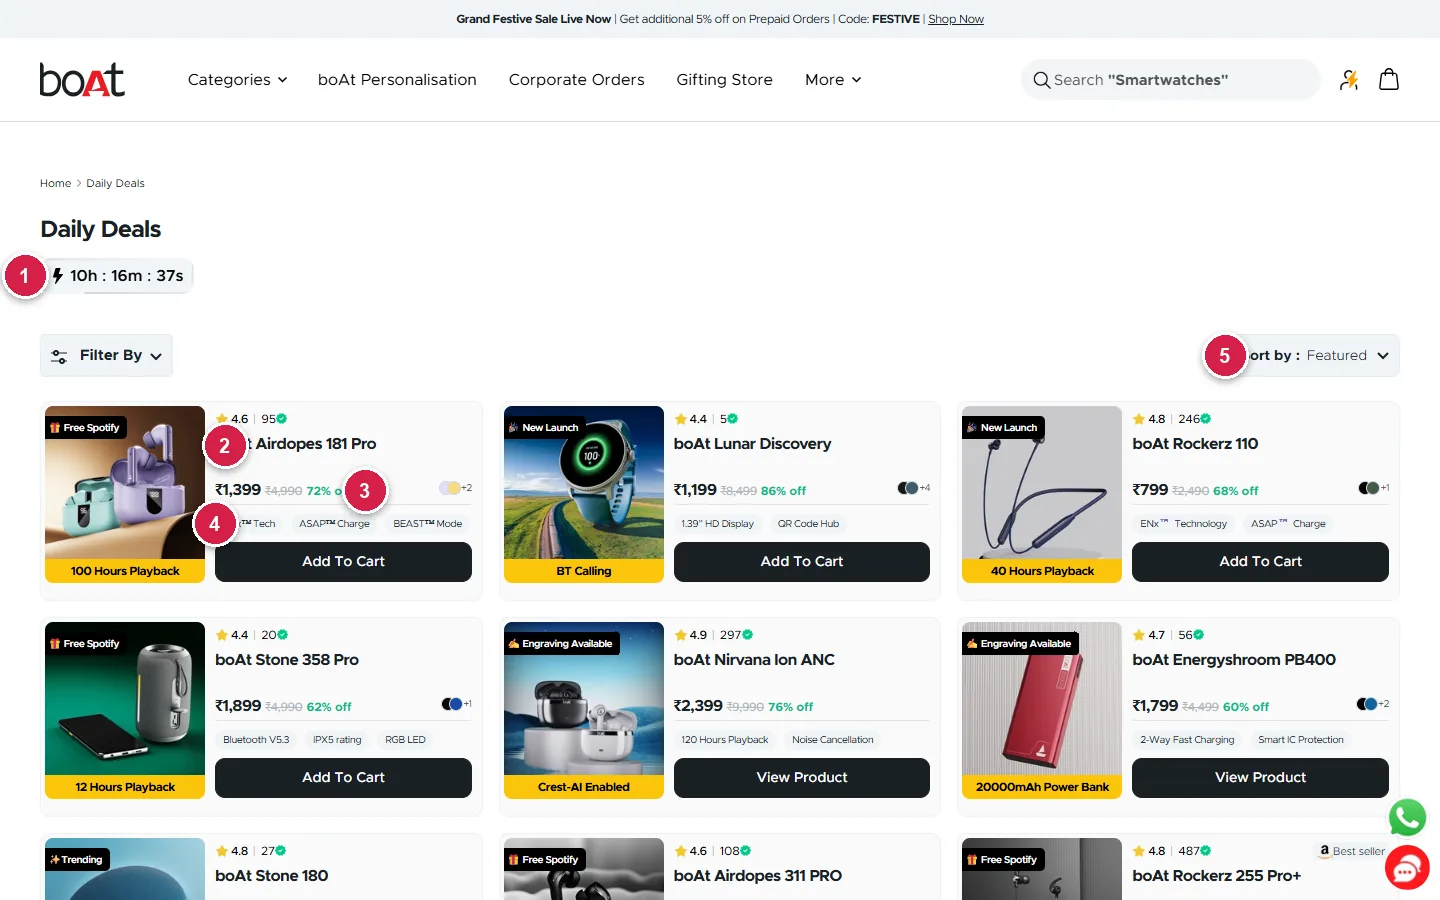Open WhatsApp chat floating icon
Screen dimensions: 1440x900
pyautogui.click(x=1407, y=817)
